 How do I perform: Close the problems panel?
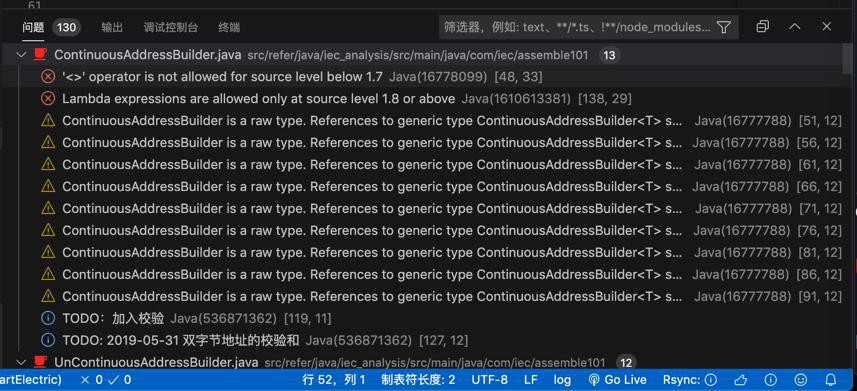pyautogui.click(x=826, y=26)
